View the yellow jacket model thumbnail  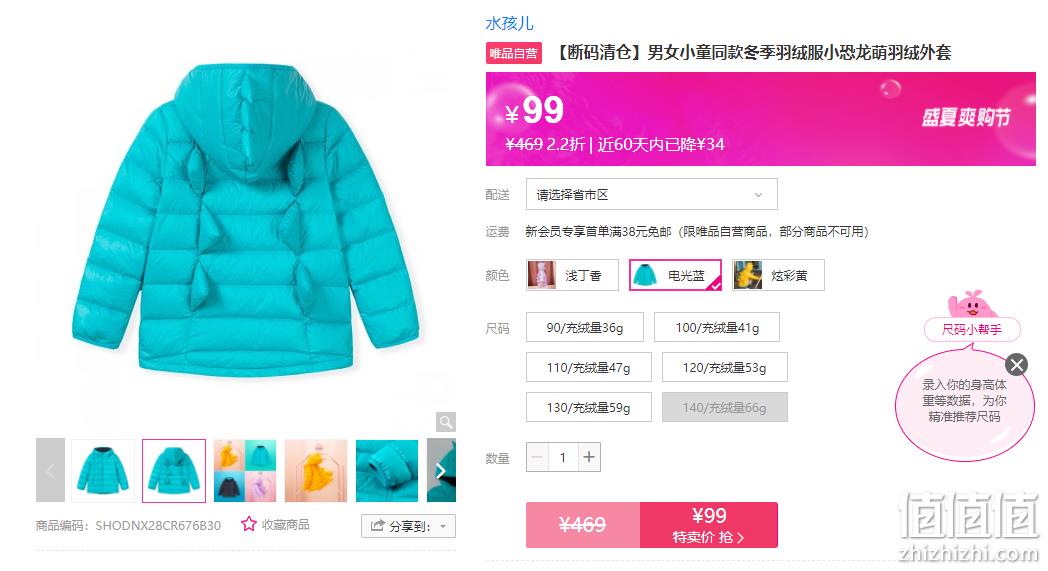[x=316, y=471]
